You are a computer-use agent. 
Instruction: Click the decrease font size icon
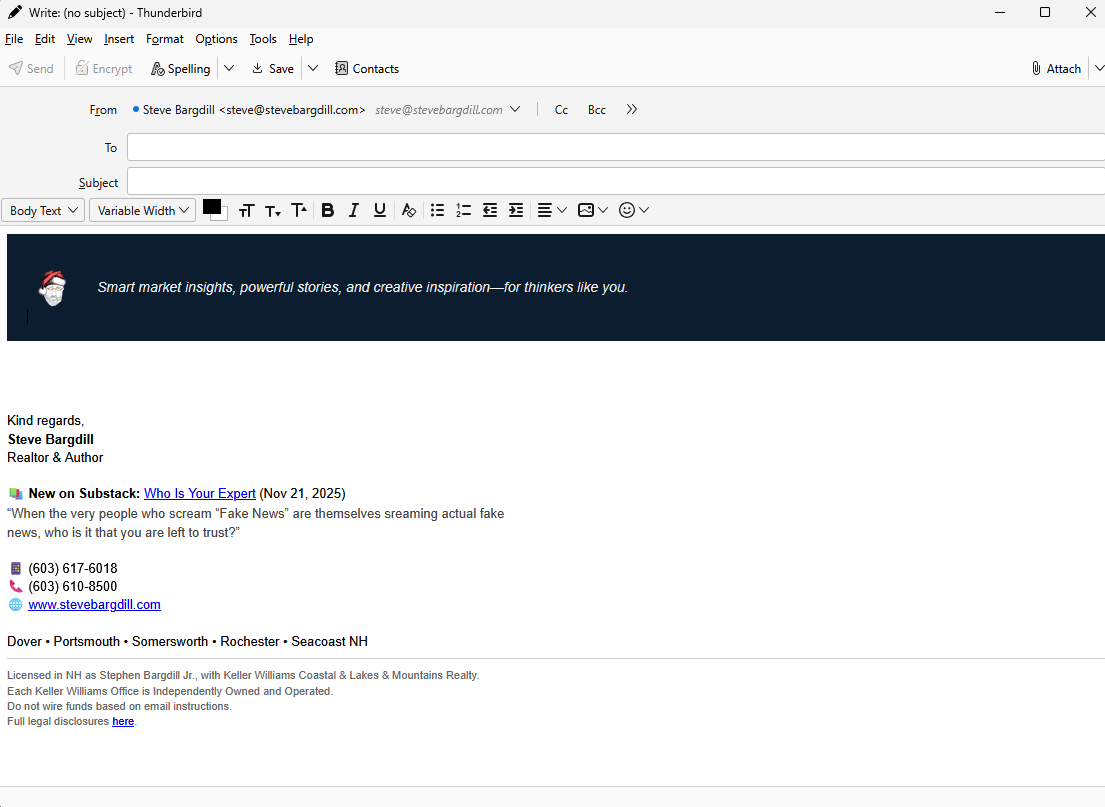pos(273,210)
